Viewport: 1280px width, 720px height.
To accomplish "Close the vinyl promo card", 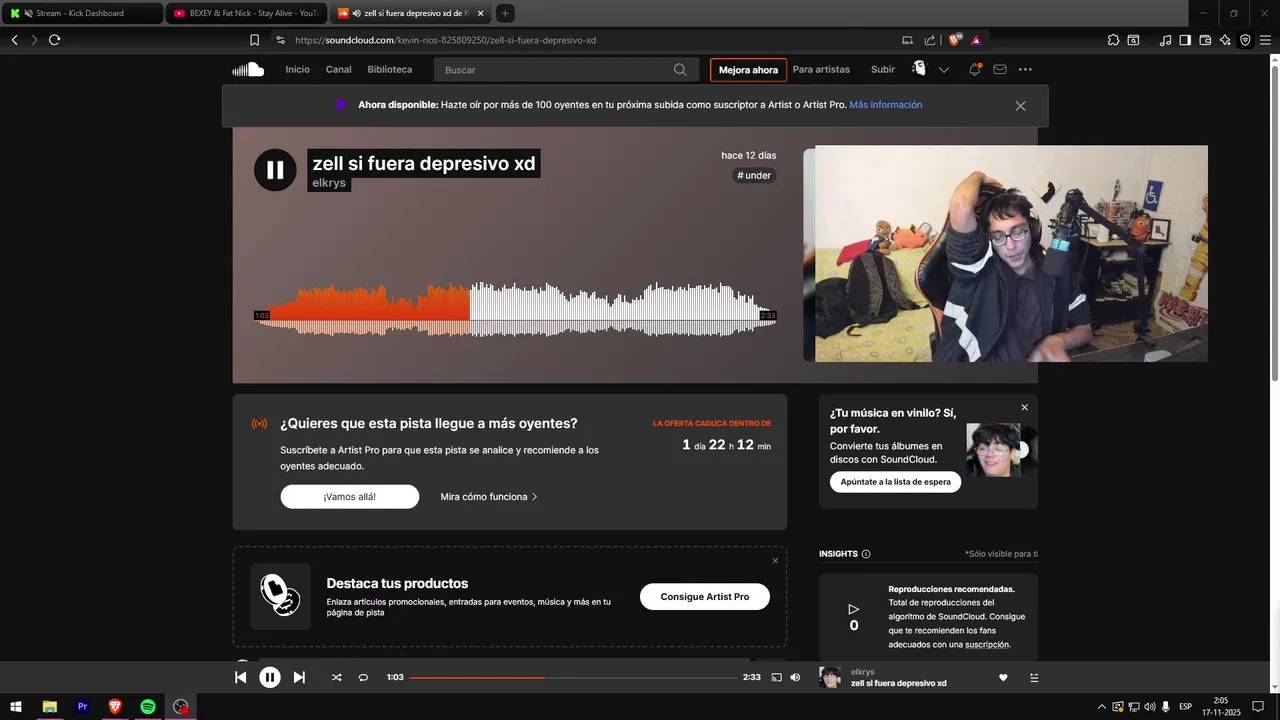I will pos(1024,407).
